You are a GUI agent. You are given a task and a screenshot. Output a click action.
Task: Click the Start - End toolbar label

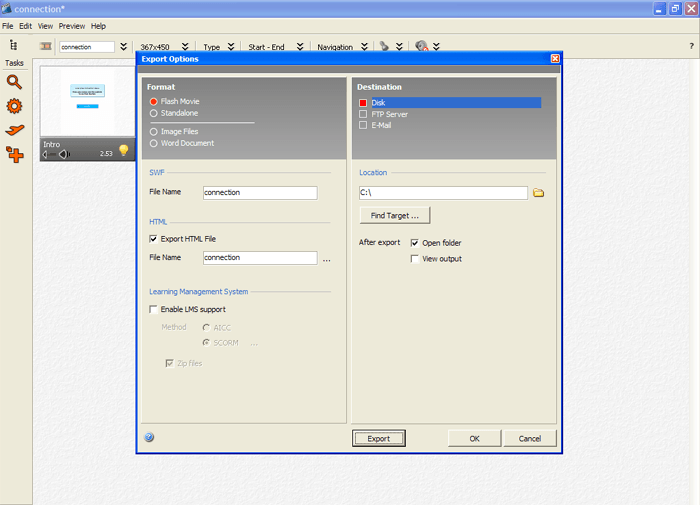point(266,47)
